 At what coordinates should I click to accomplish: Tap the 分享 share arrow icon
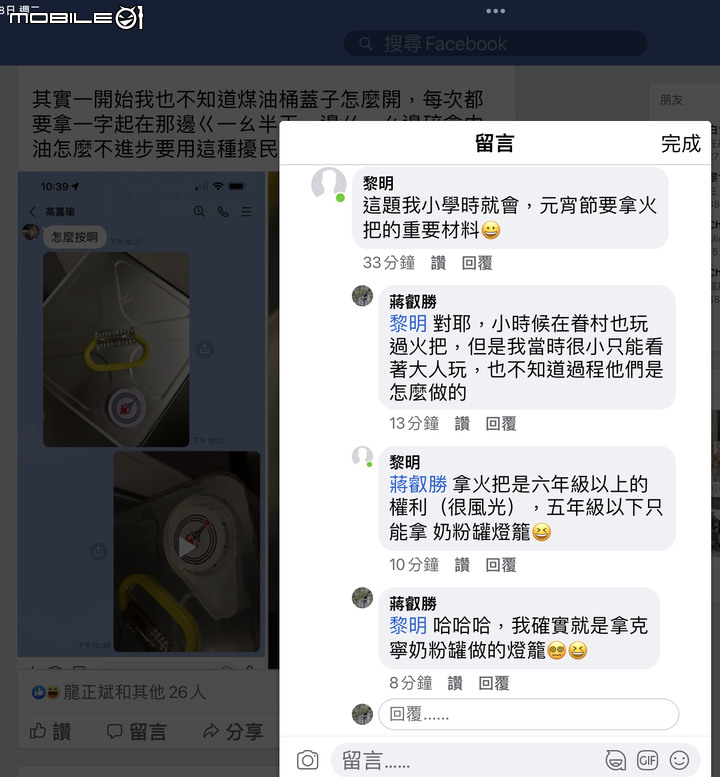pyautogui.click(x=211, y=731)
